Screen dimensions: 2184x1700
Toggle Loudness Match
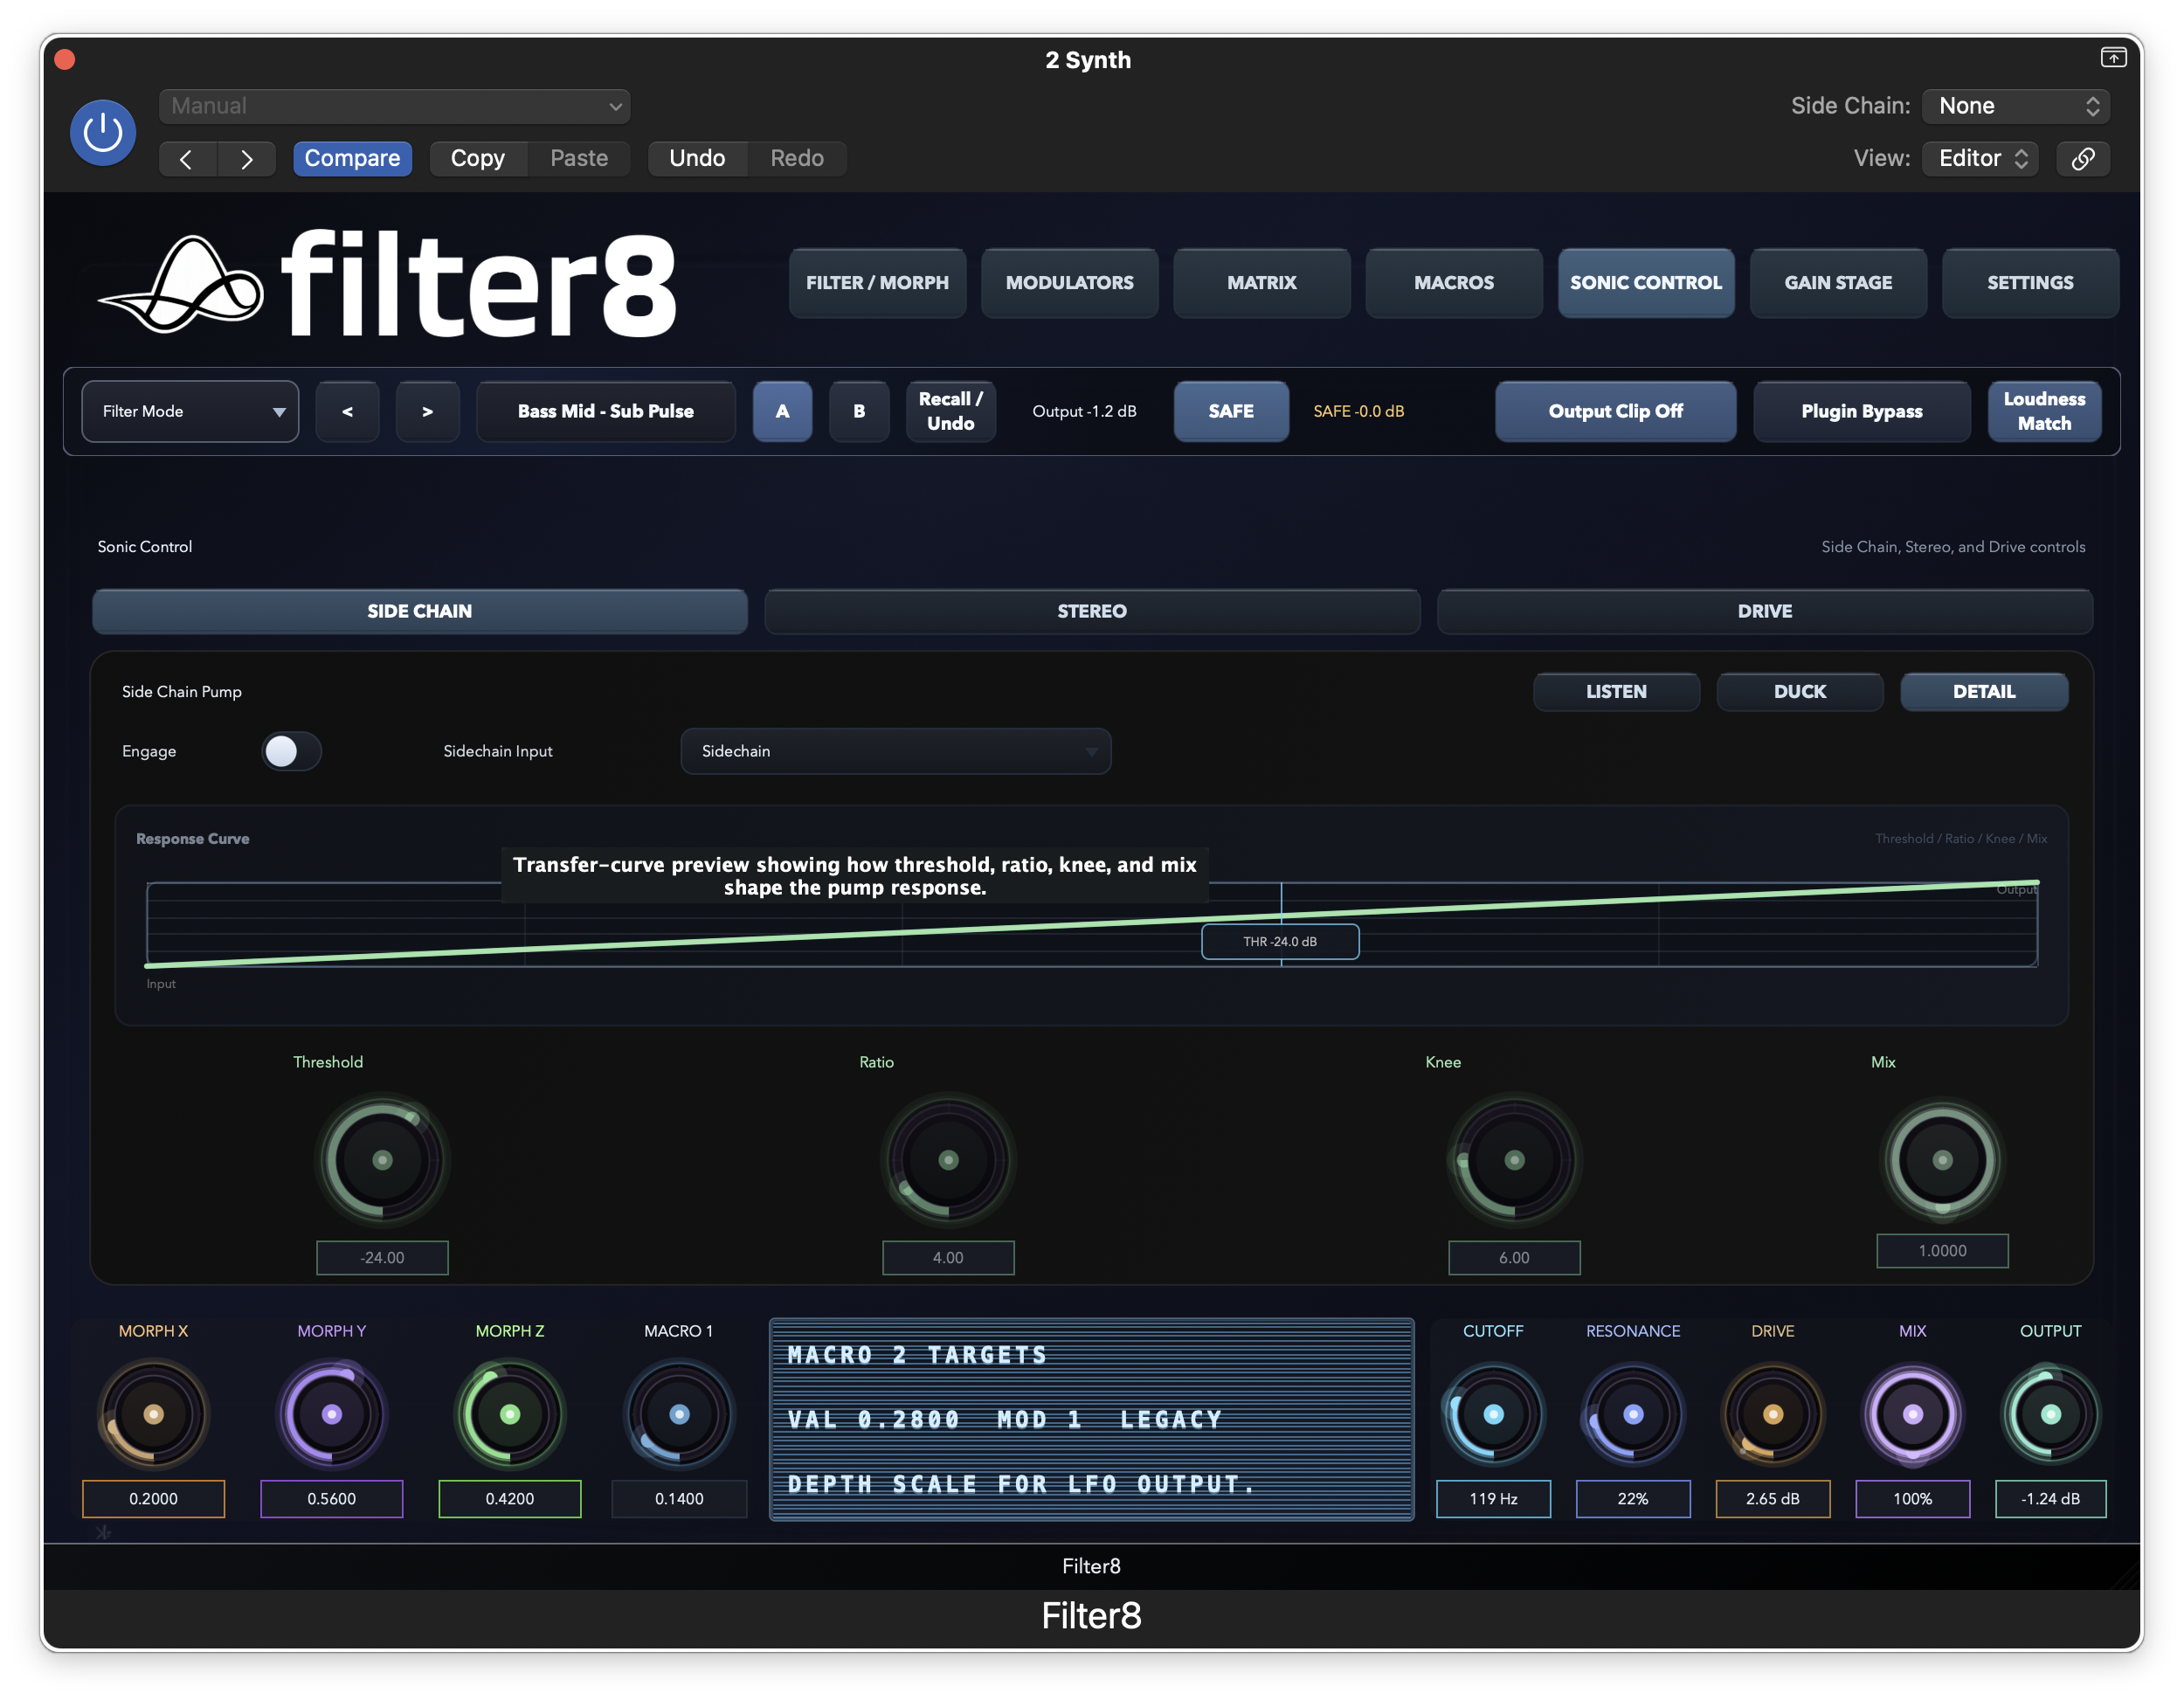[x=2044, y=411]
